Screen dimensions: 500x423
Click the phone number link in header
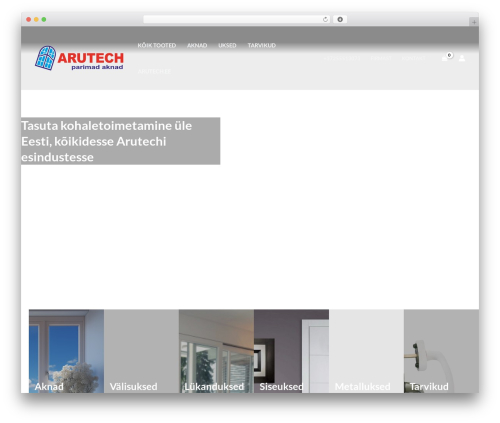coord(342,58)
